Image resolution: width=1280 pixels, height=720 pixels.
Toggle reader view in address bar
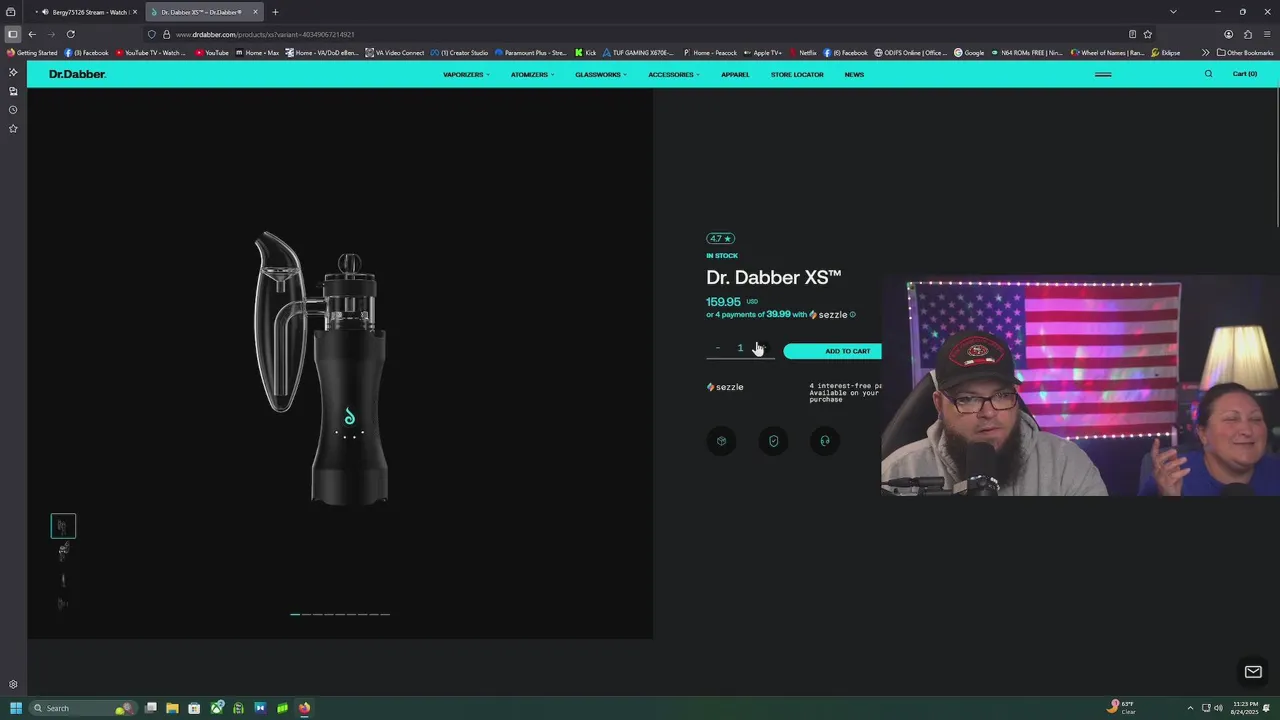[x=1132, y=34]
